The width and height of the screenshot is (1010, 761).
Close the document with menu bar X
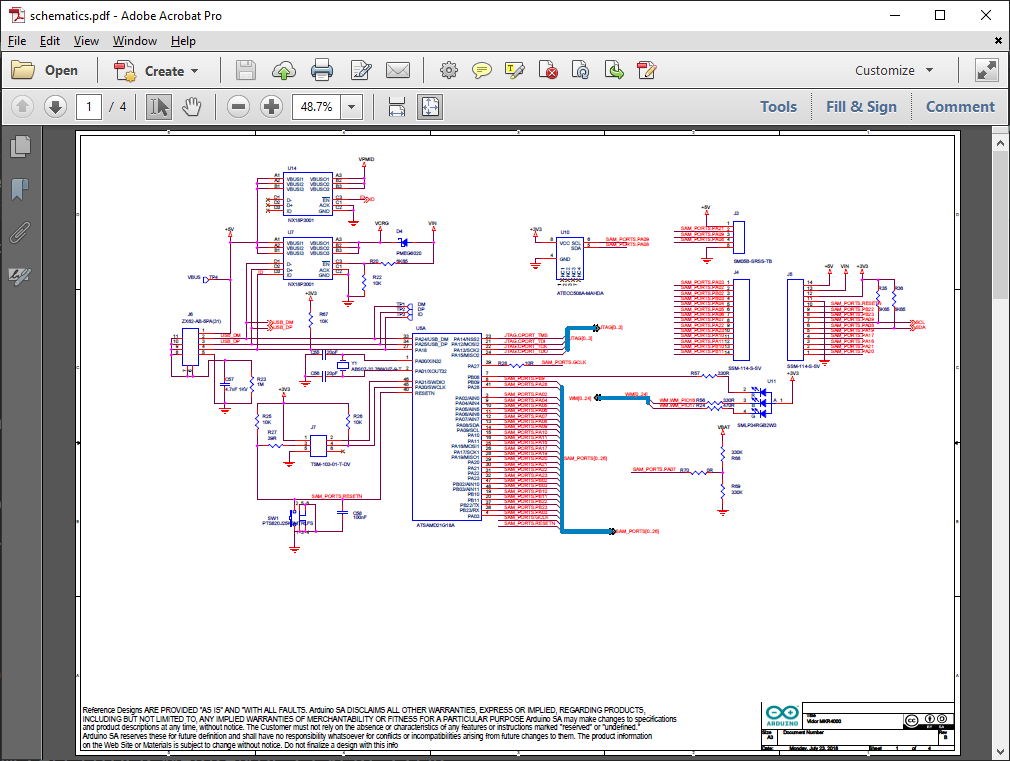pos(998,41)
